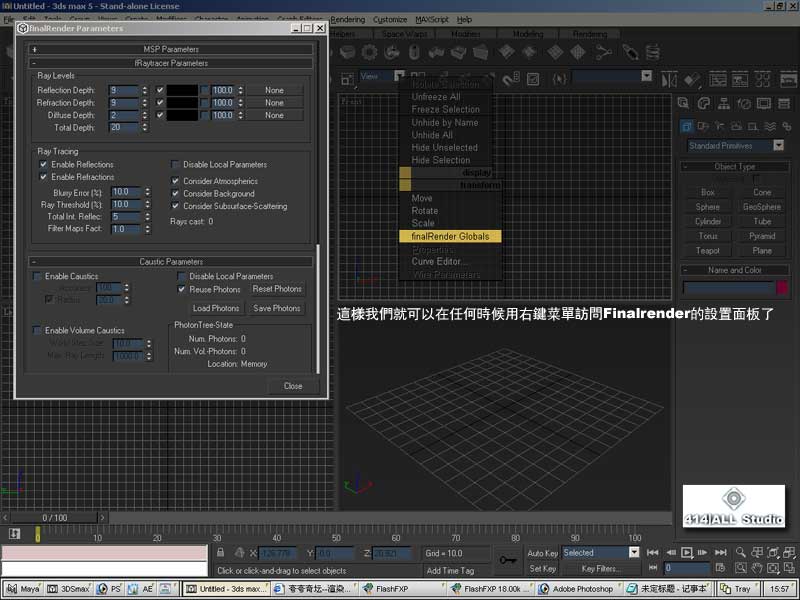Click the Save Photons button
Image resolution: width=800 pixels, height=600 pixels.
(x=277, y=308)
